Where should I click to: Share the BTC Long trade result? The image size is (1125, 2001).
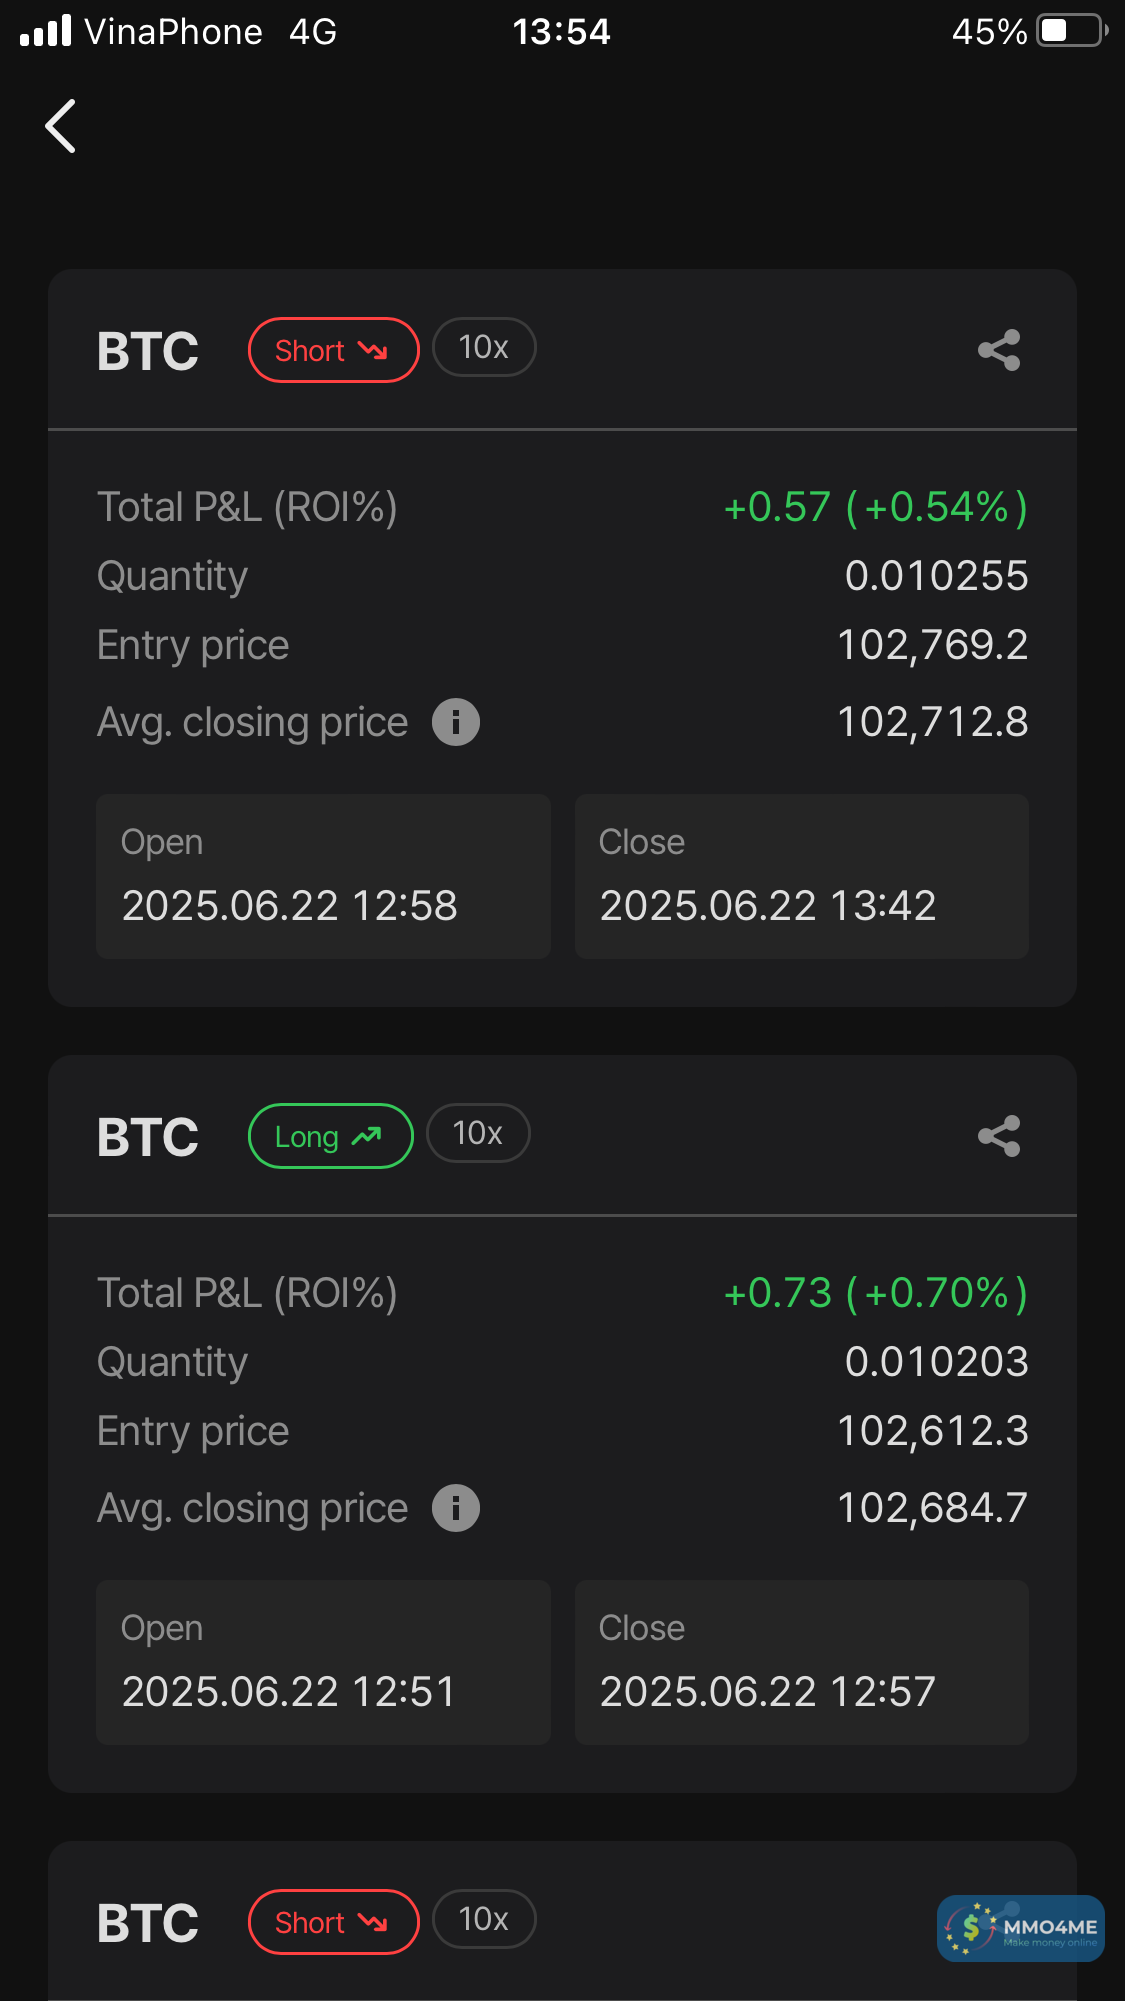click(999, 1136)
